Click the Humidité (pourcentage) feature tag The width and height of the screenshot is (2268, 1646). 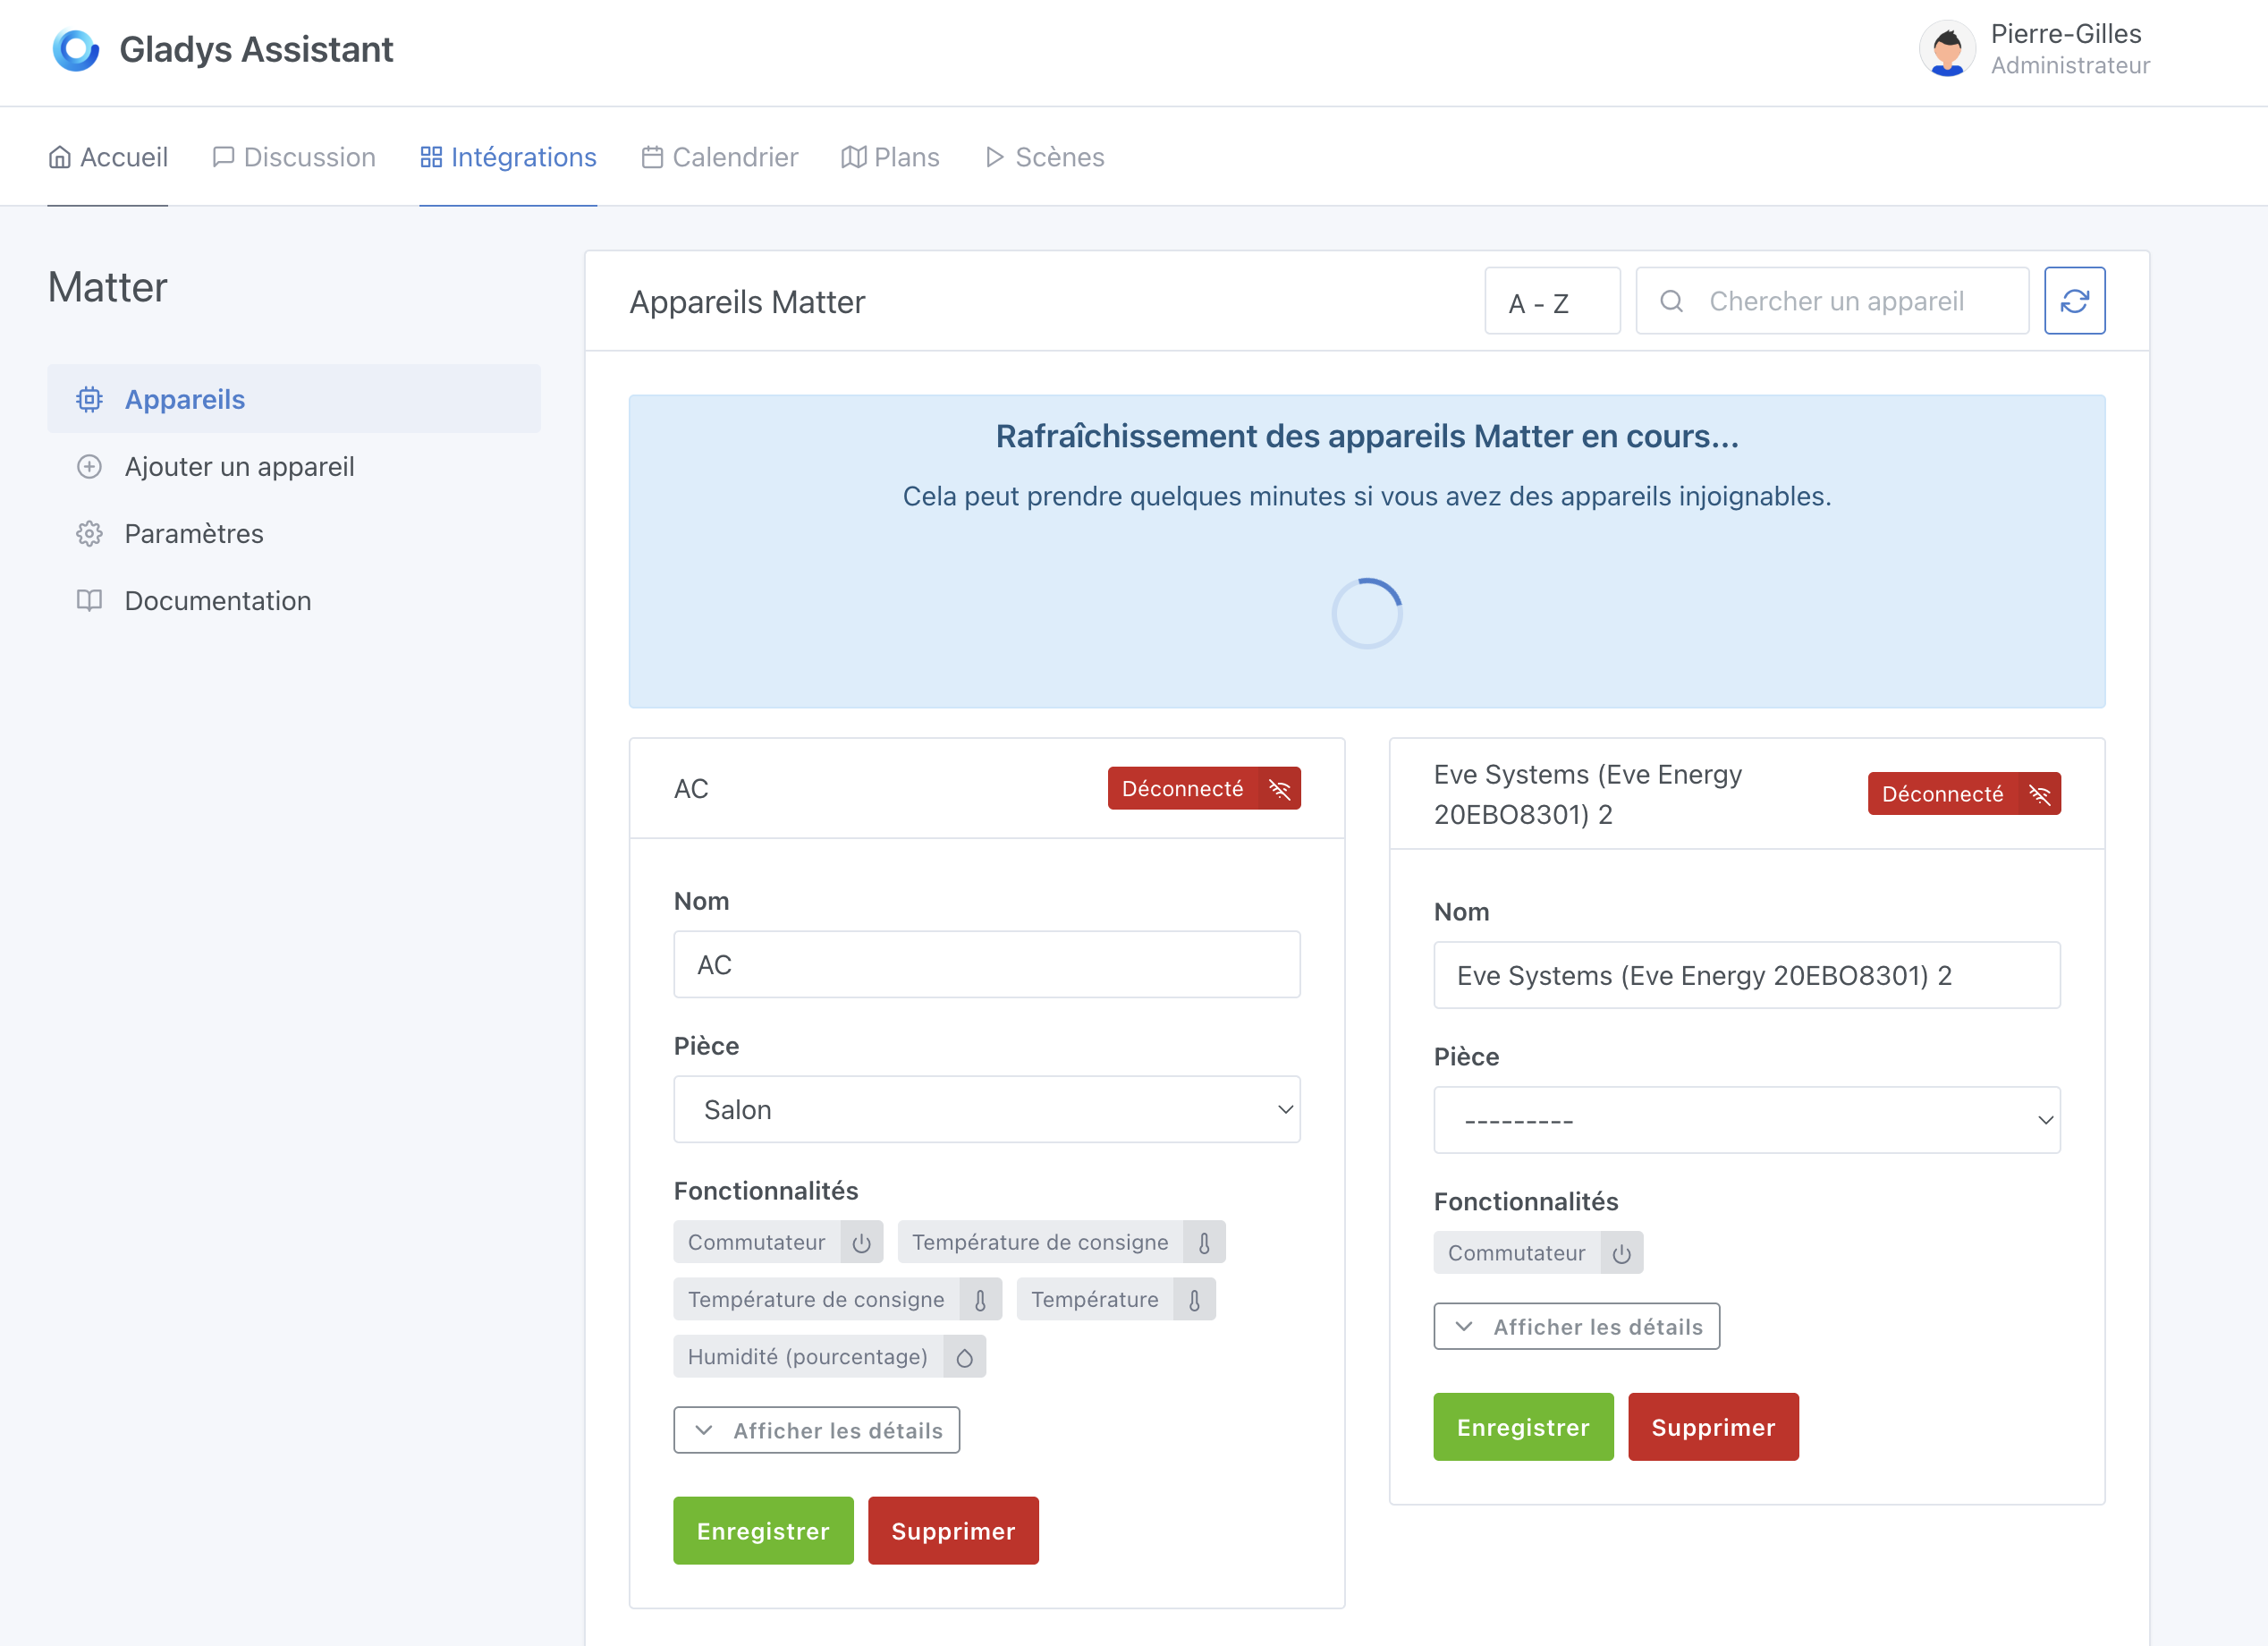tap(829, 1357)
